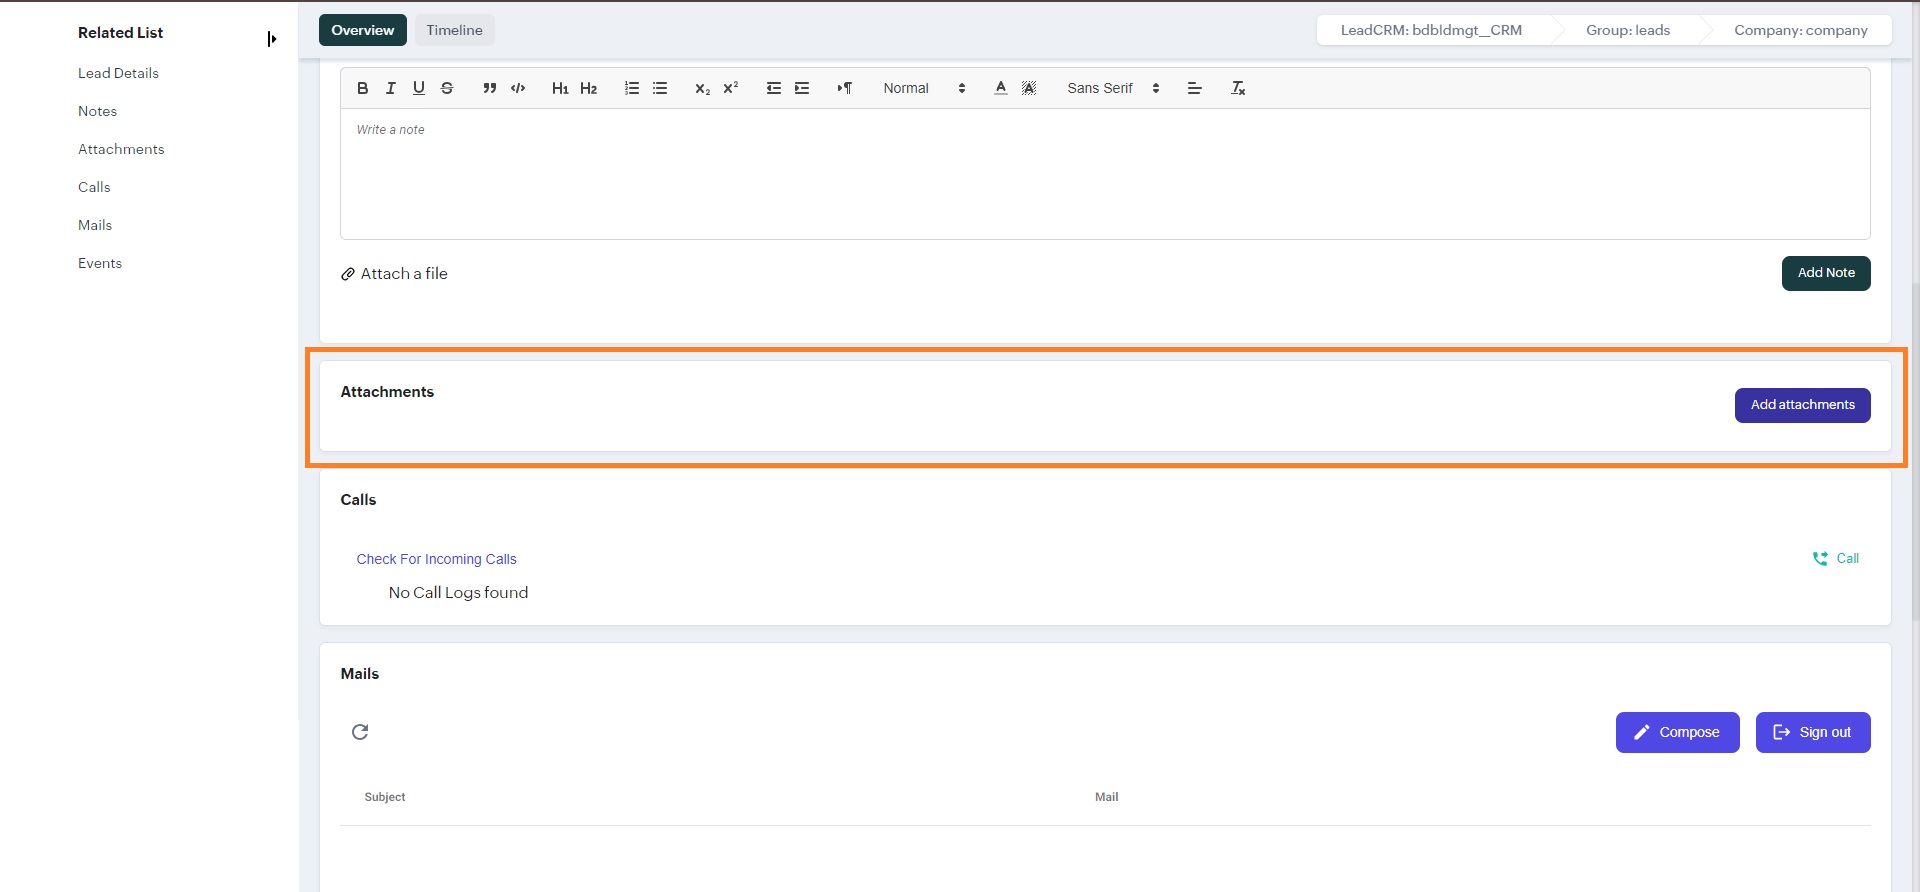Viewport: 1920px width, 892px height.
Task: Click the Attach a file link text
Action: click(404, 274)
